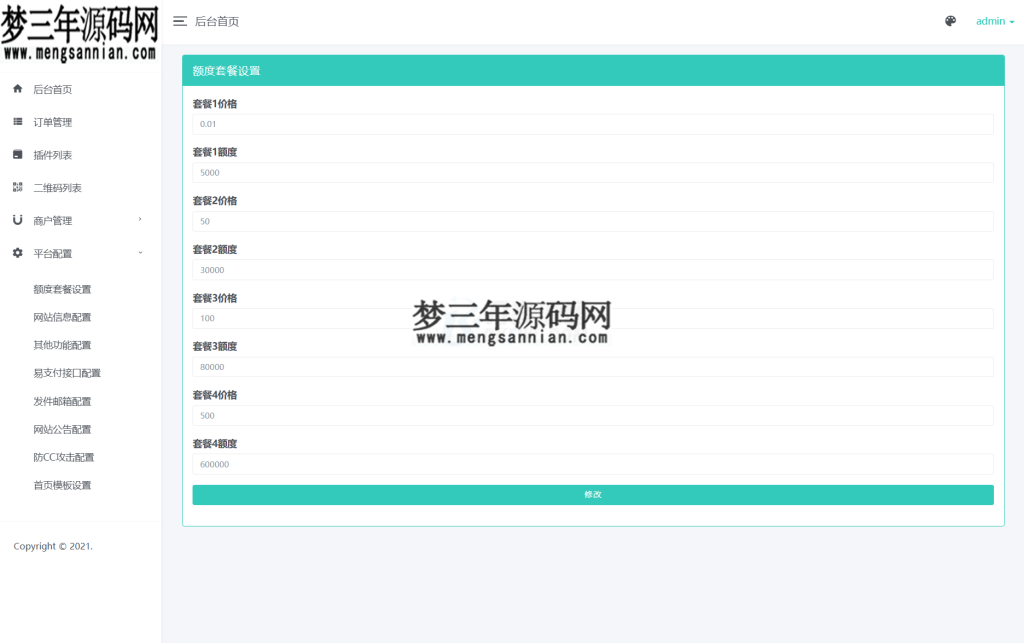Click the 套餐3价格 input field
The height and width of the screenshot is (643, 1024).
tap(593, 319)
